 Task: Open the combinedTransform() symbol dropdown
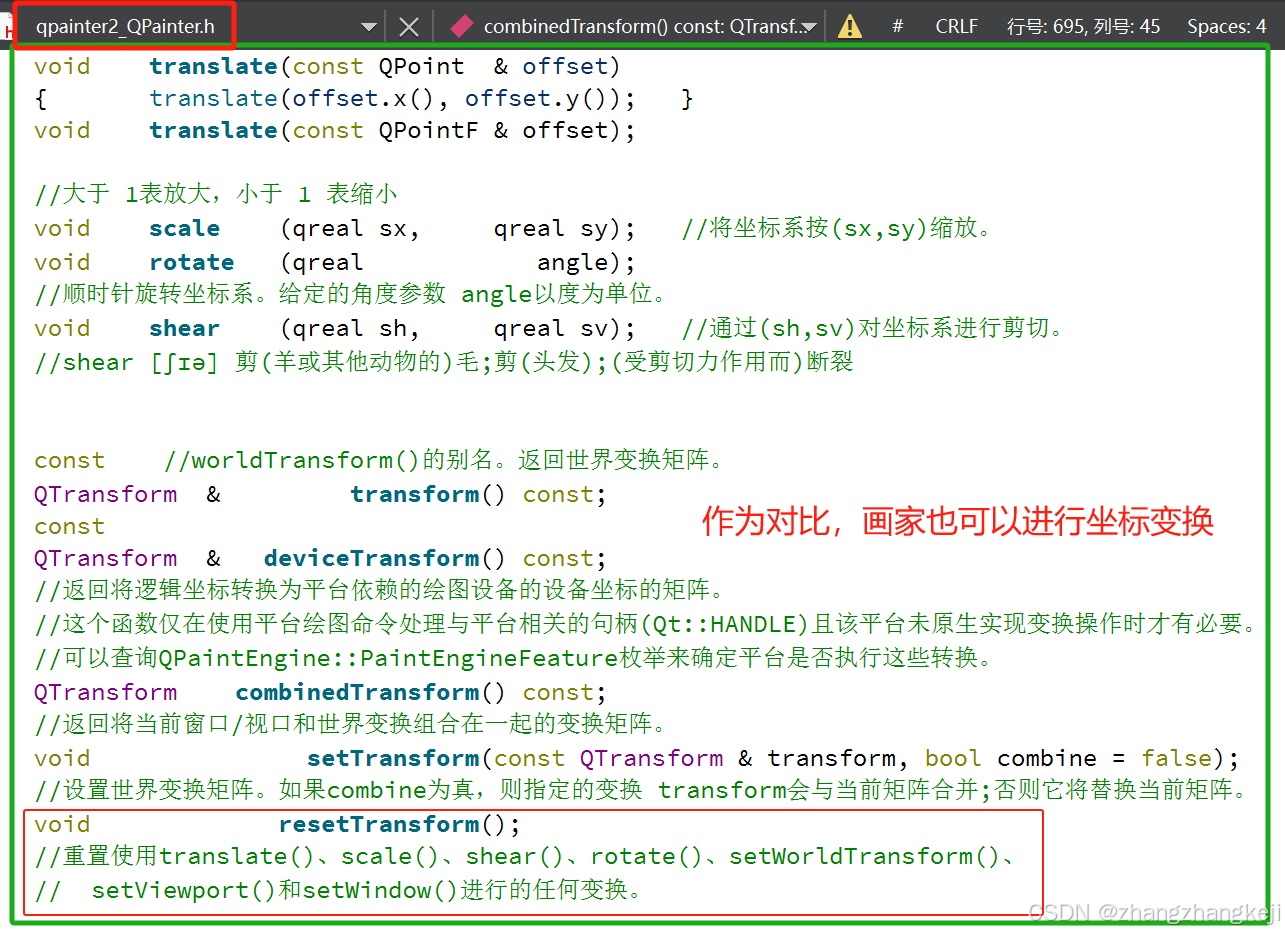pyautogui.click(x=809, y=28)
